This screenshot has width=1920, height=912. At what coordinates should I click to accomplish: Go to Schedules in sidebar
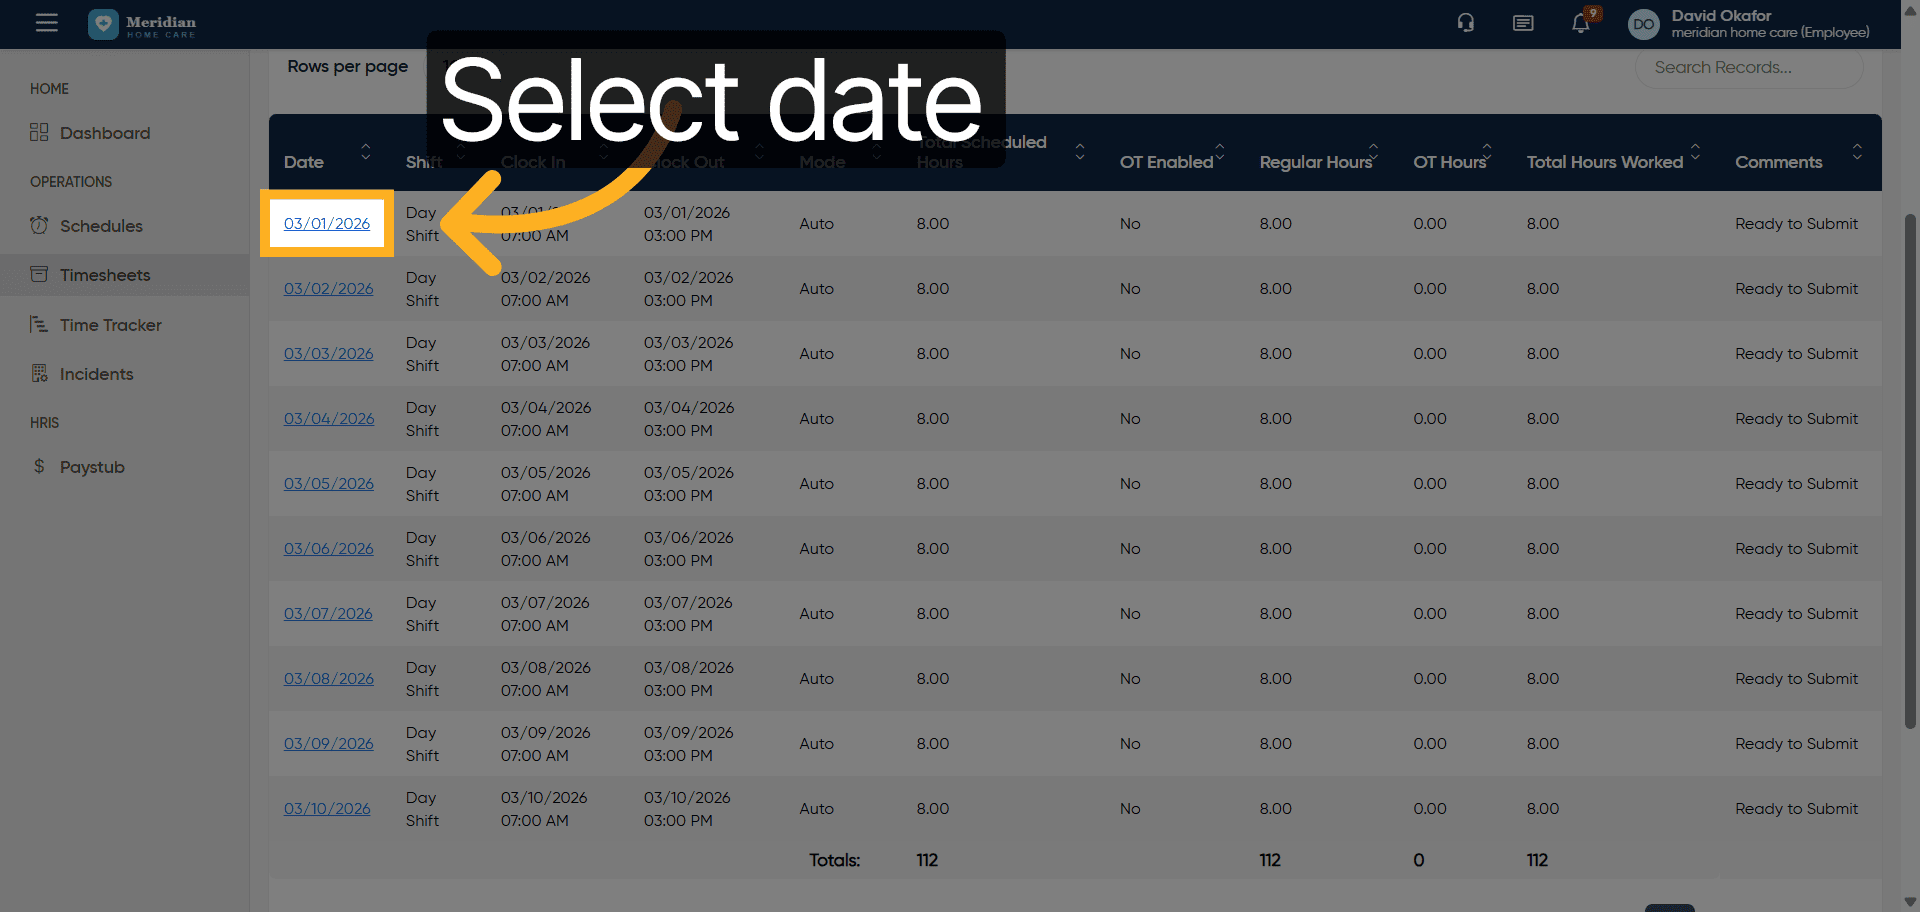[x=101, y=226]
